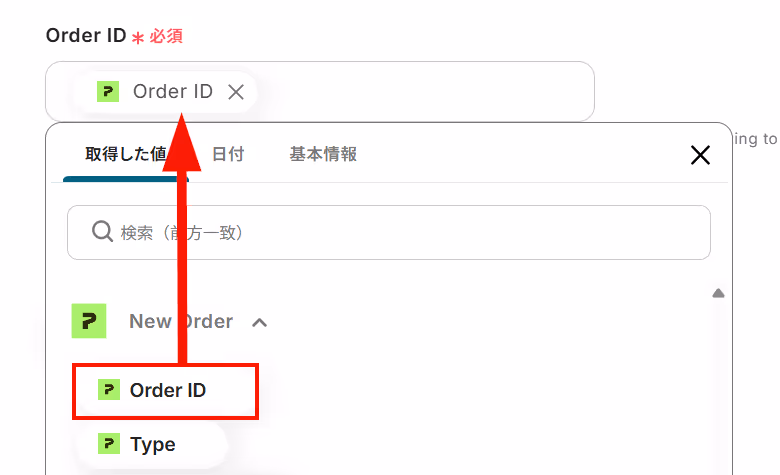The height and width of the screenshot is (475, 780).
Task: Click the Order ID chip label text
Action: [173, 92]
